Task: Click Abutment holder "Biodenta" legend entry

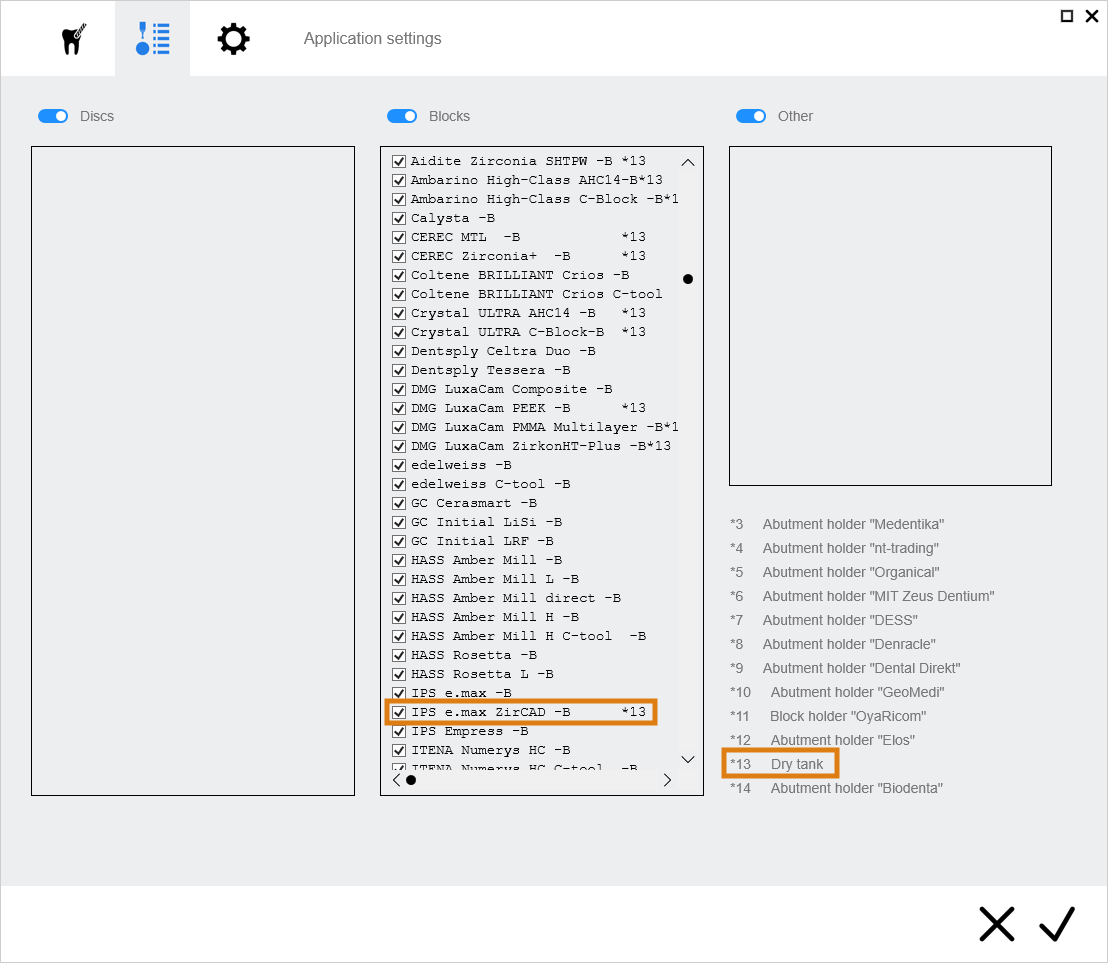Action: pos(856,788)
